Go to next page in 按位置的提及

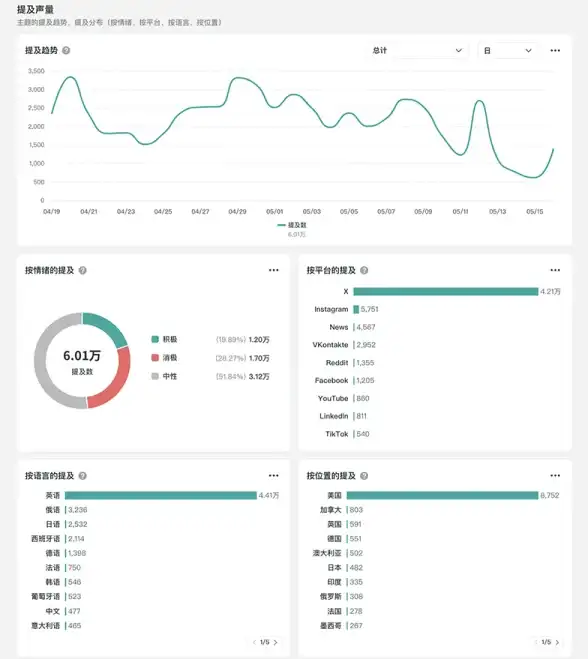pyautogui.click(x=557, y=642)
